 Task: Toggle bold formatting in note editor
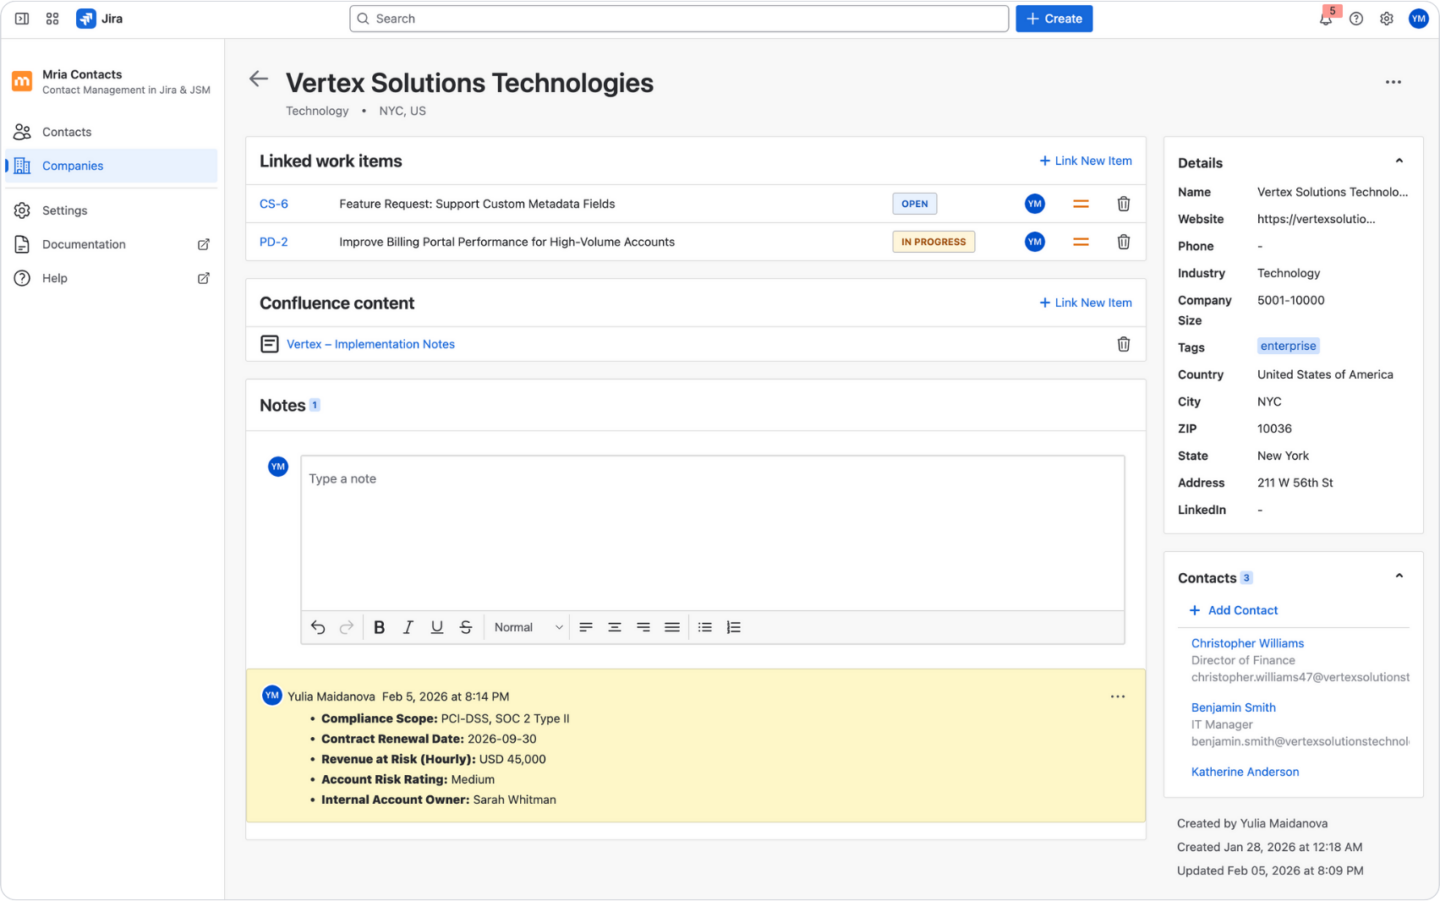point(379,627)
